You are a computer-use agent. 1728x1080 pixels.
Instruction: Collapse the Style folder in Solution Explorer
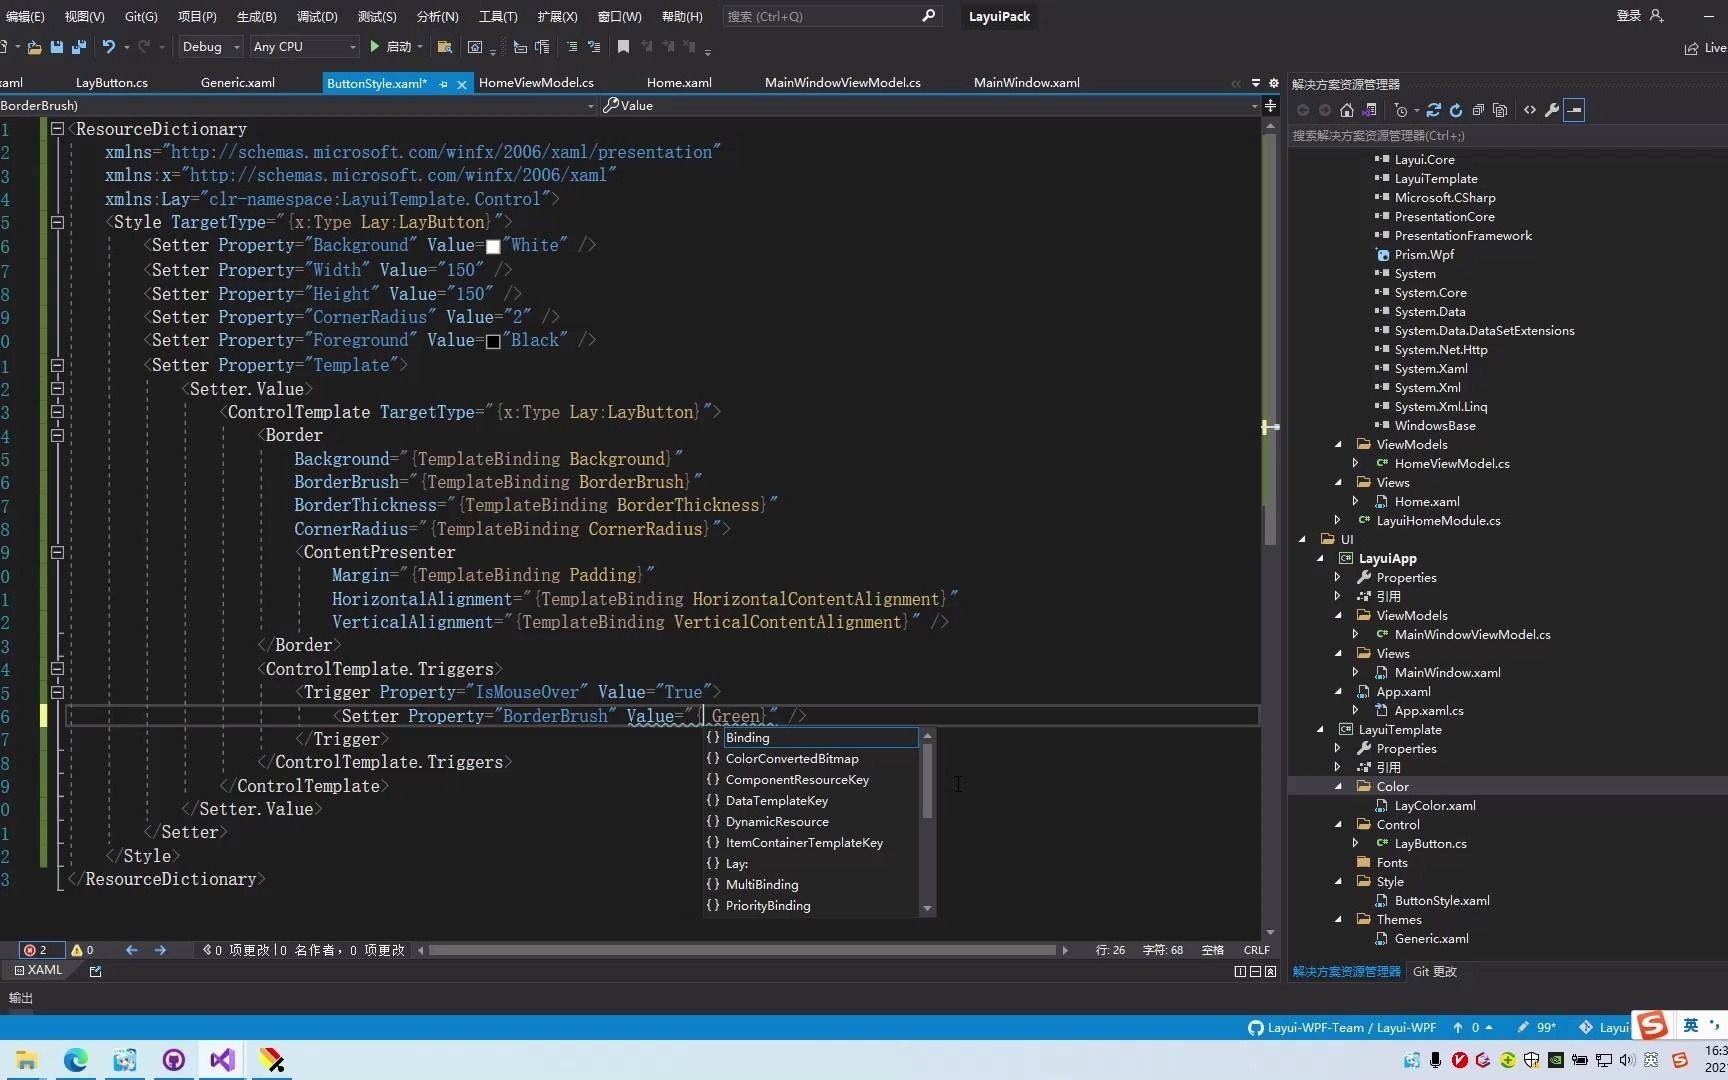pyautogui.click(x=1338, y=881)
